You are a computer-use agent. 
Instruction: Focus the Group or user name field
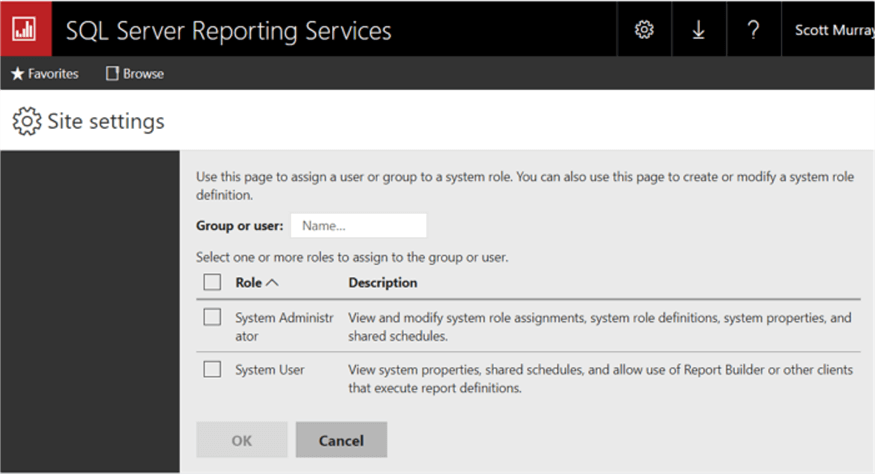coord(359,226)
